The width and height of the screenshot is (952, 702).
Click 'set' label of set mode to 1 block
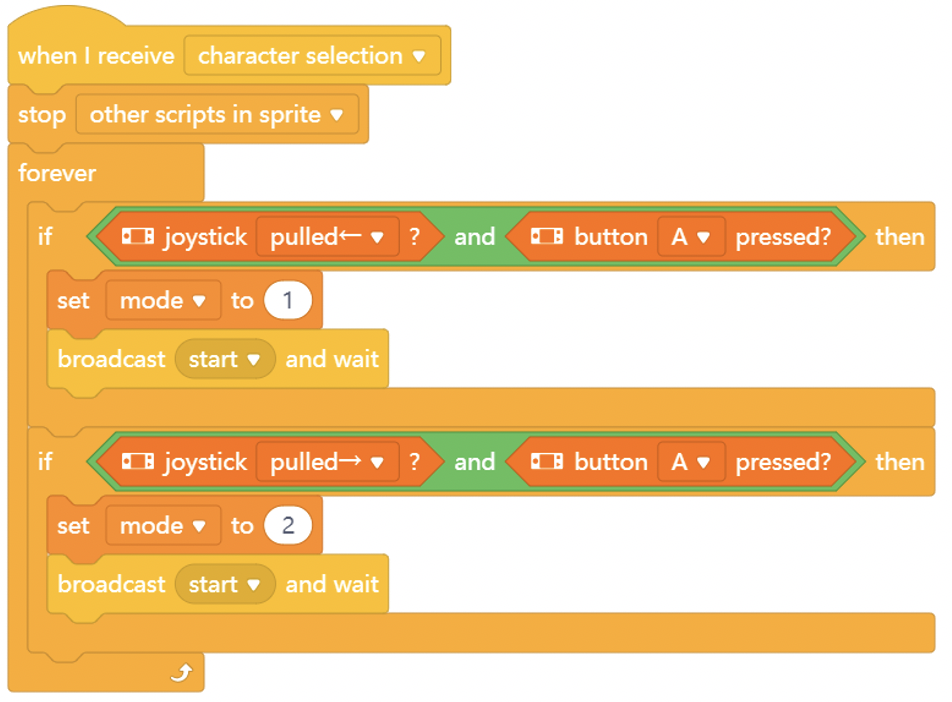(73, 301)
